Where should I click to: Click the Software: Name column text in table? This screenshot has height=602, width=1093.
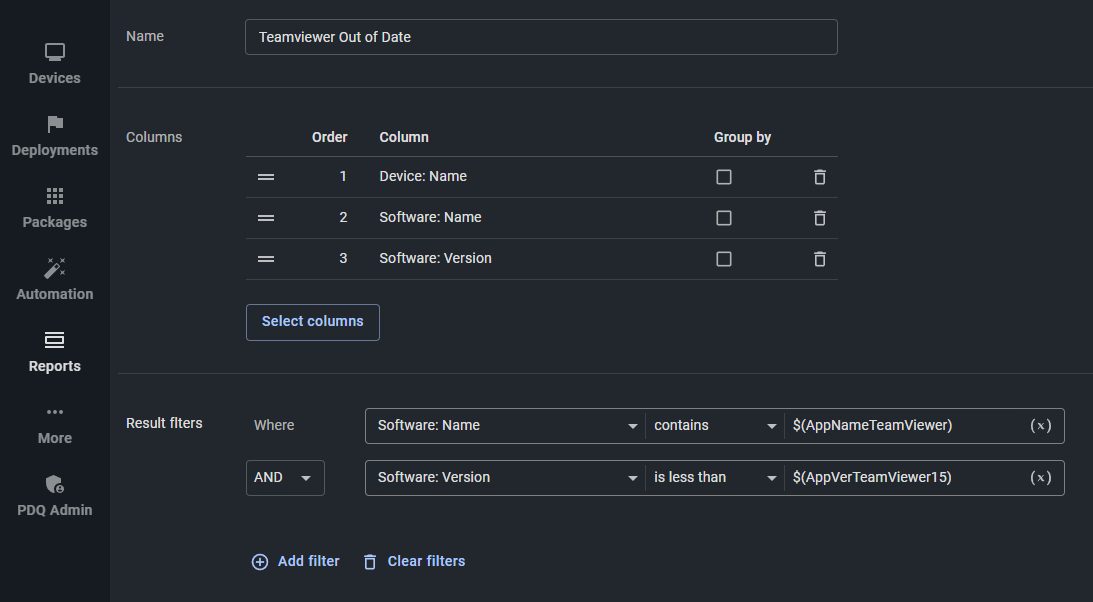(430, 217)
